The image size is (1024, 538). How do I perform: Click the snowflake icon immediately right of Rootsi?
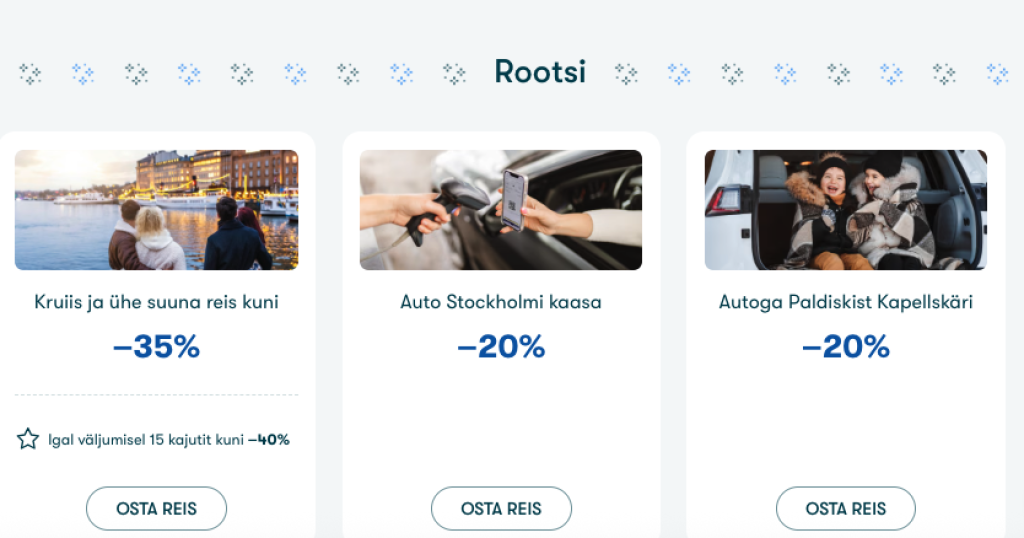[x=626, y=73]
